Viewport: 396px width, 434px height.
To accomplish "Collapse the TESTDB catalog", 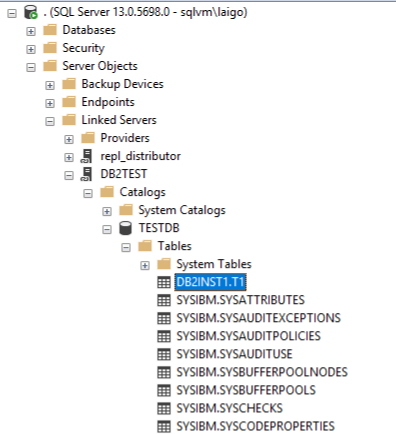I will tap(107, 229).
